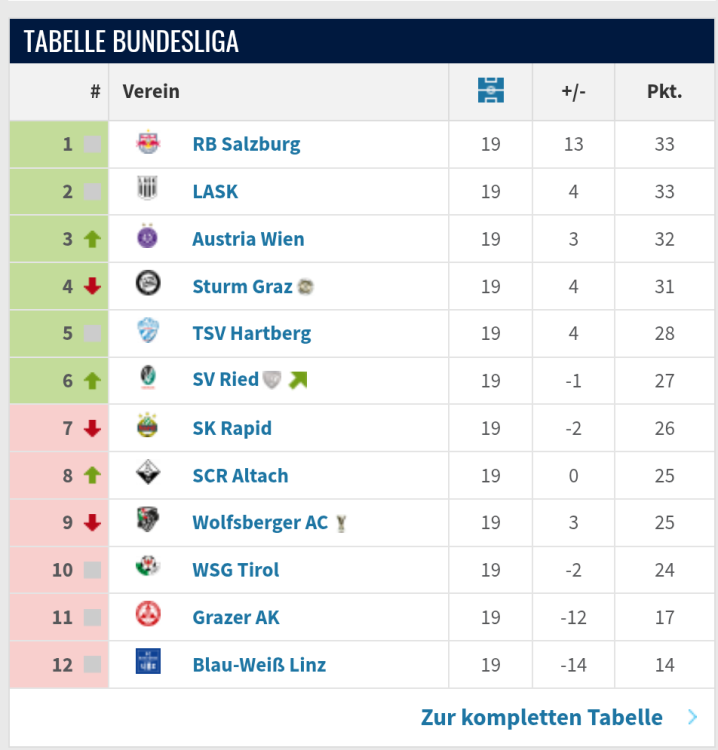Click the Wolfsberger AC club crest
The height and width of the screenshot is (750, 718).
[148, 521]
